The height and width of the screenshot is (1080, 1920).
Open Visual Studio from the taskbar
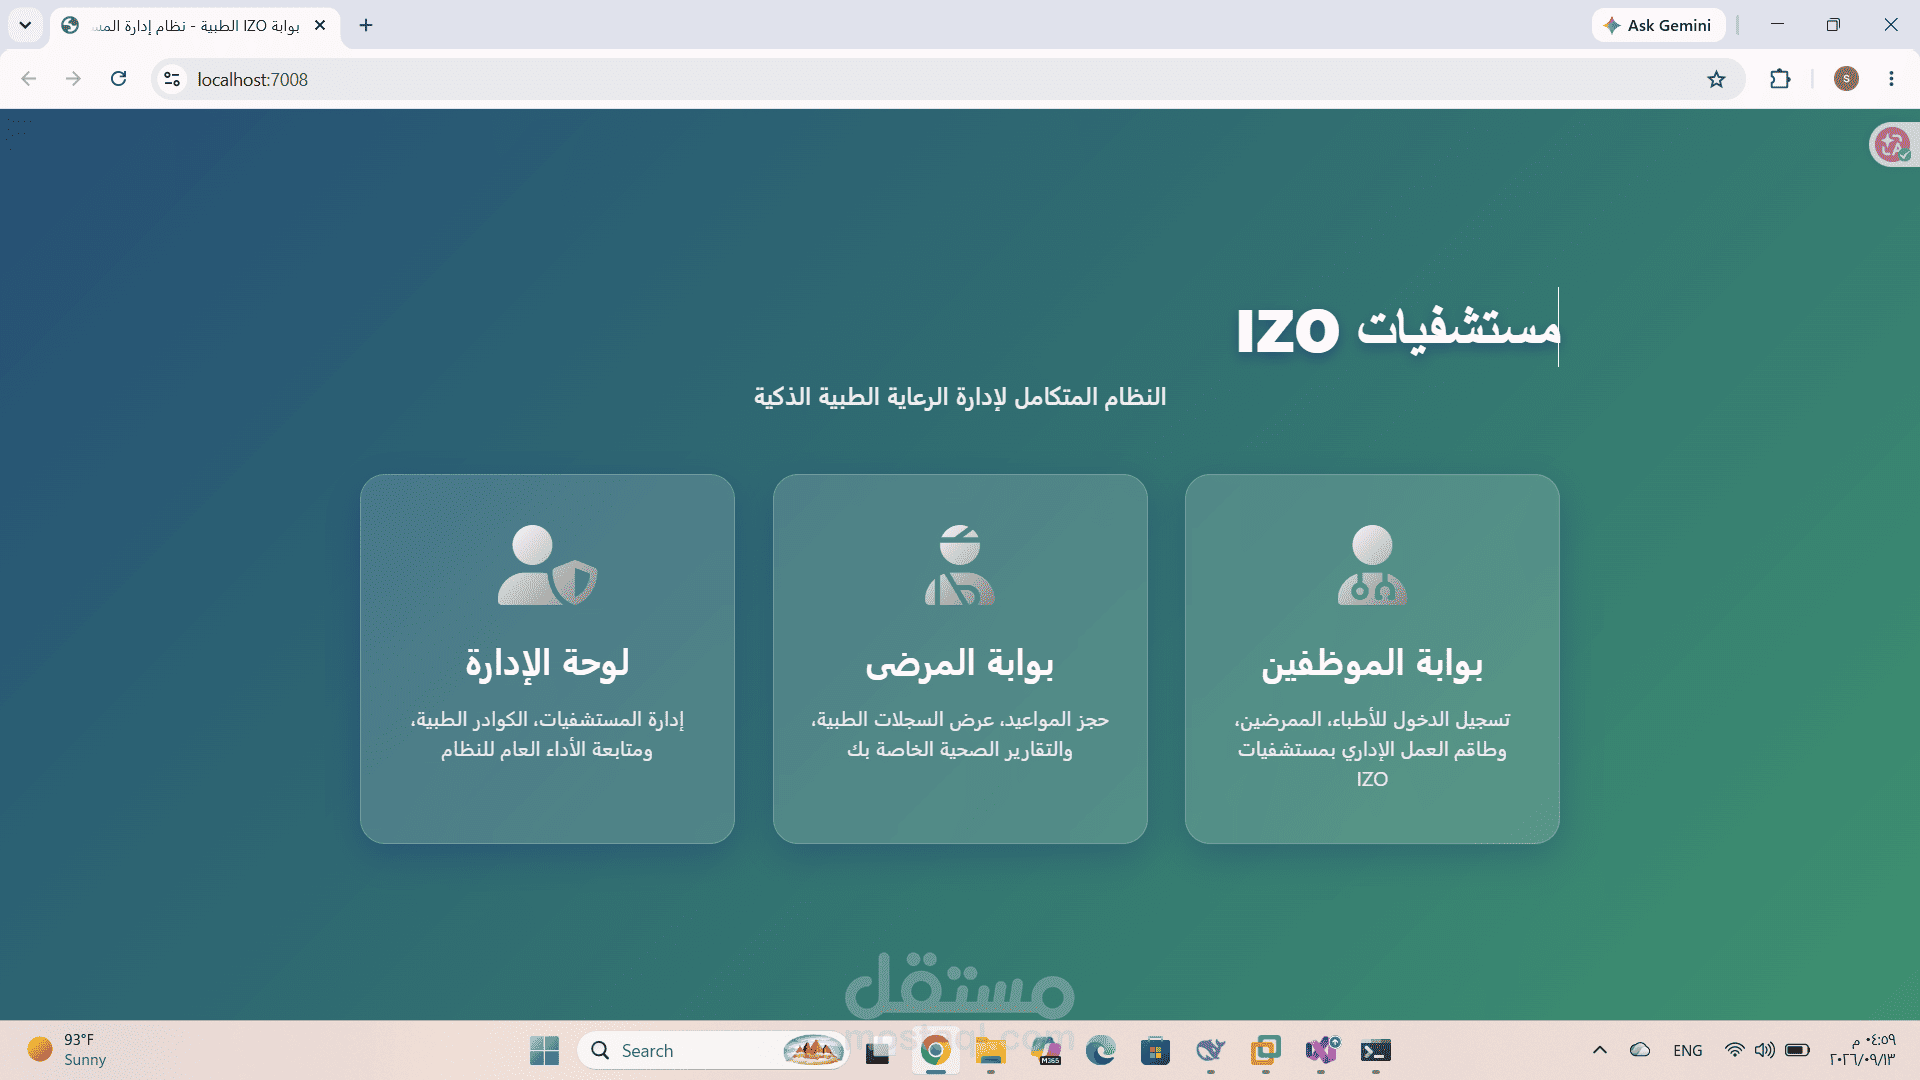point(1321,1051)
